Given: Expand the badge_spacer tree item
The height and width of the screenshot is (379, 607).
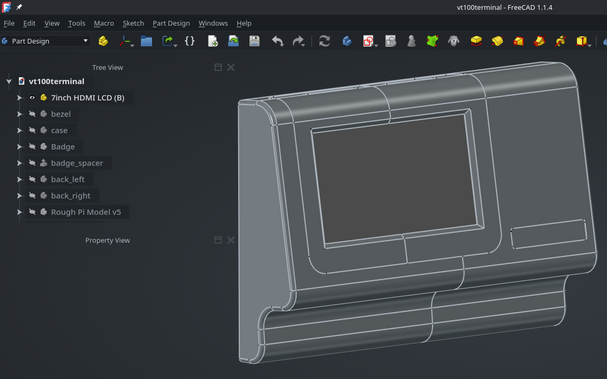Looking at the screenshot, I should tap(19, 163).
